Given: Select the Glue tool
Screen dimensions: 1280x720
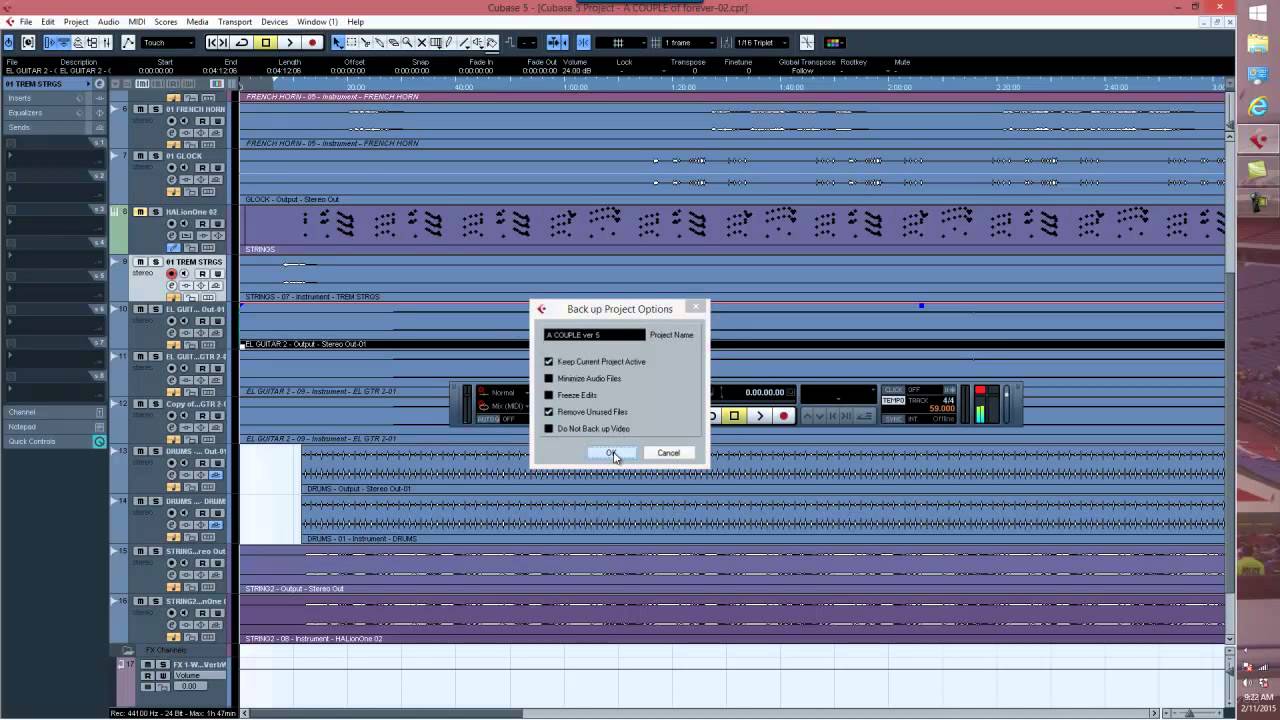Looking at the screenshot, I should [379, 42].
